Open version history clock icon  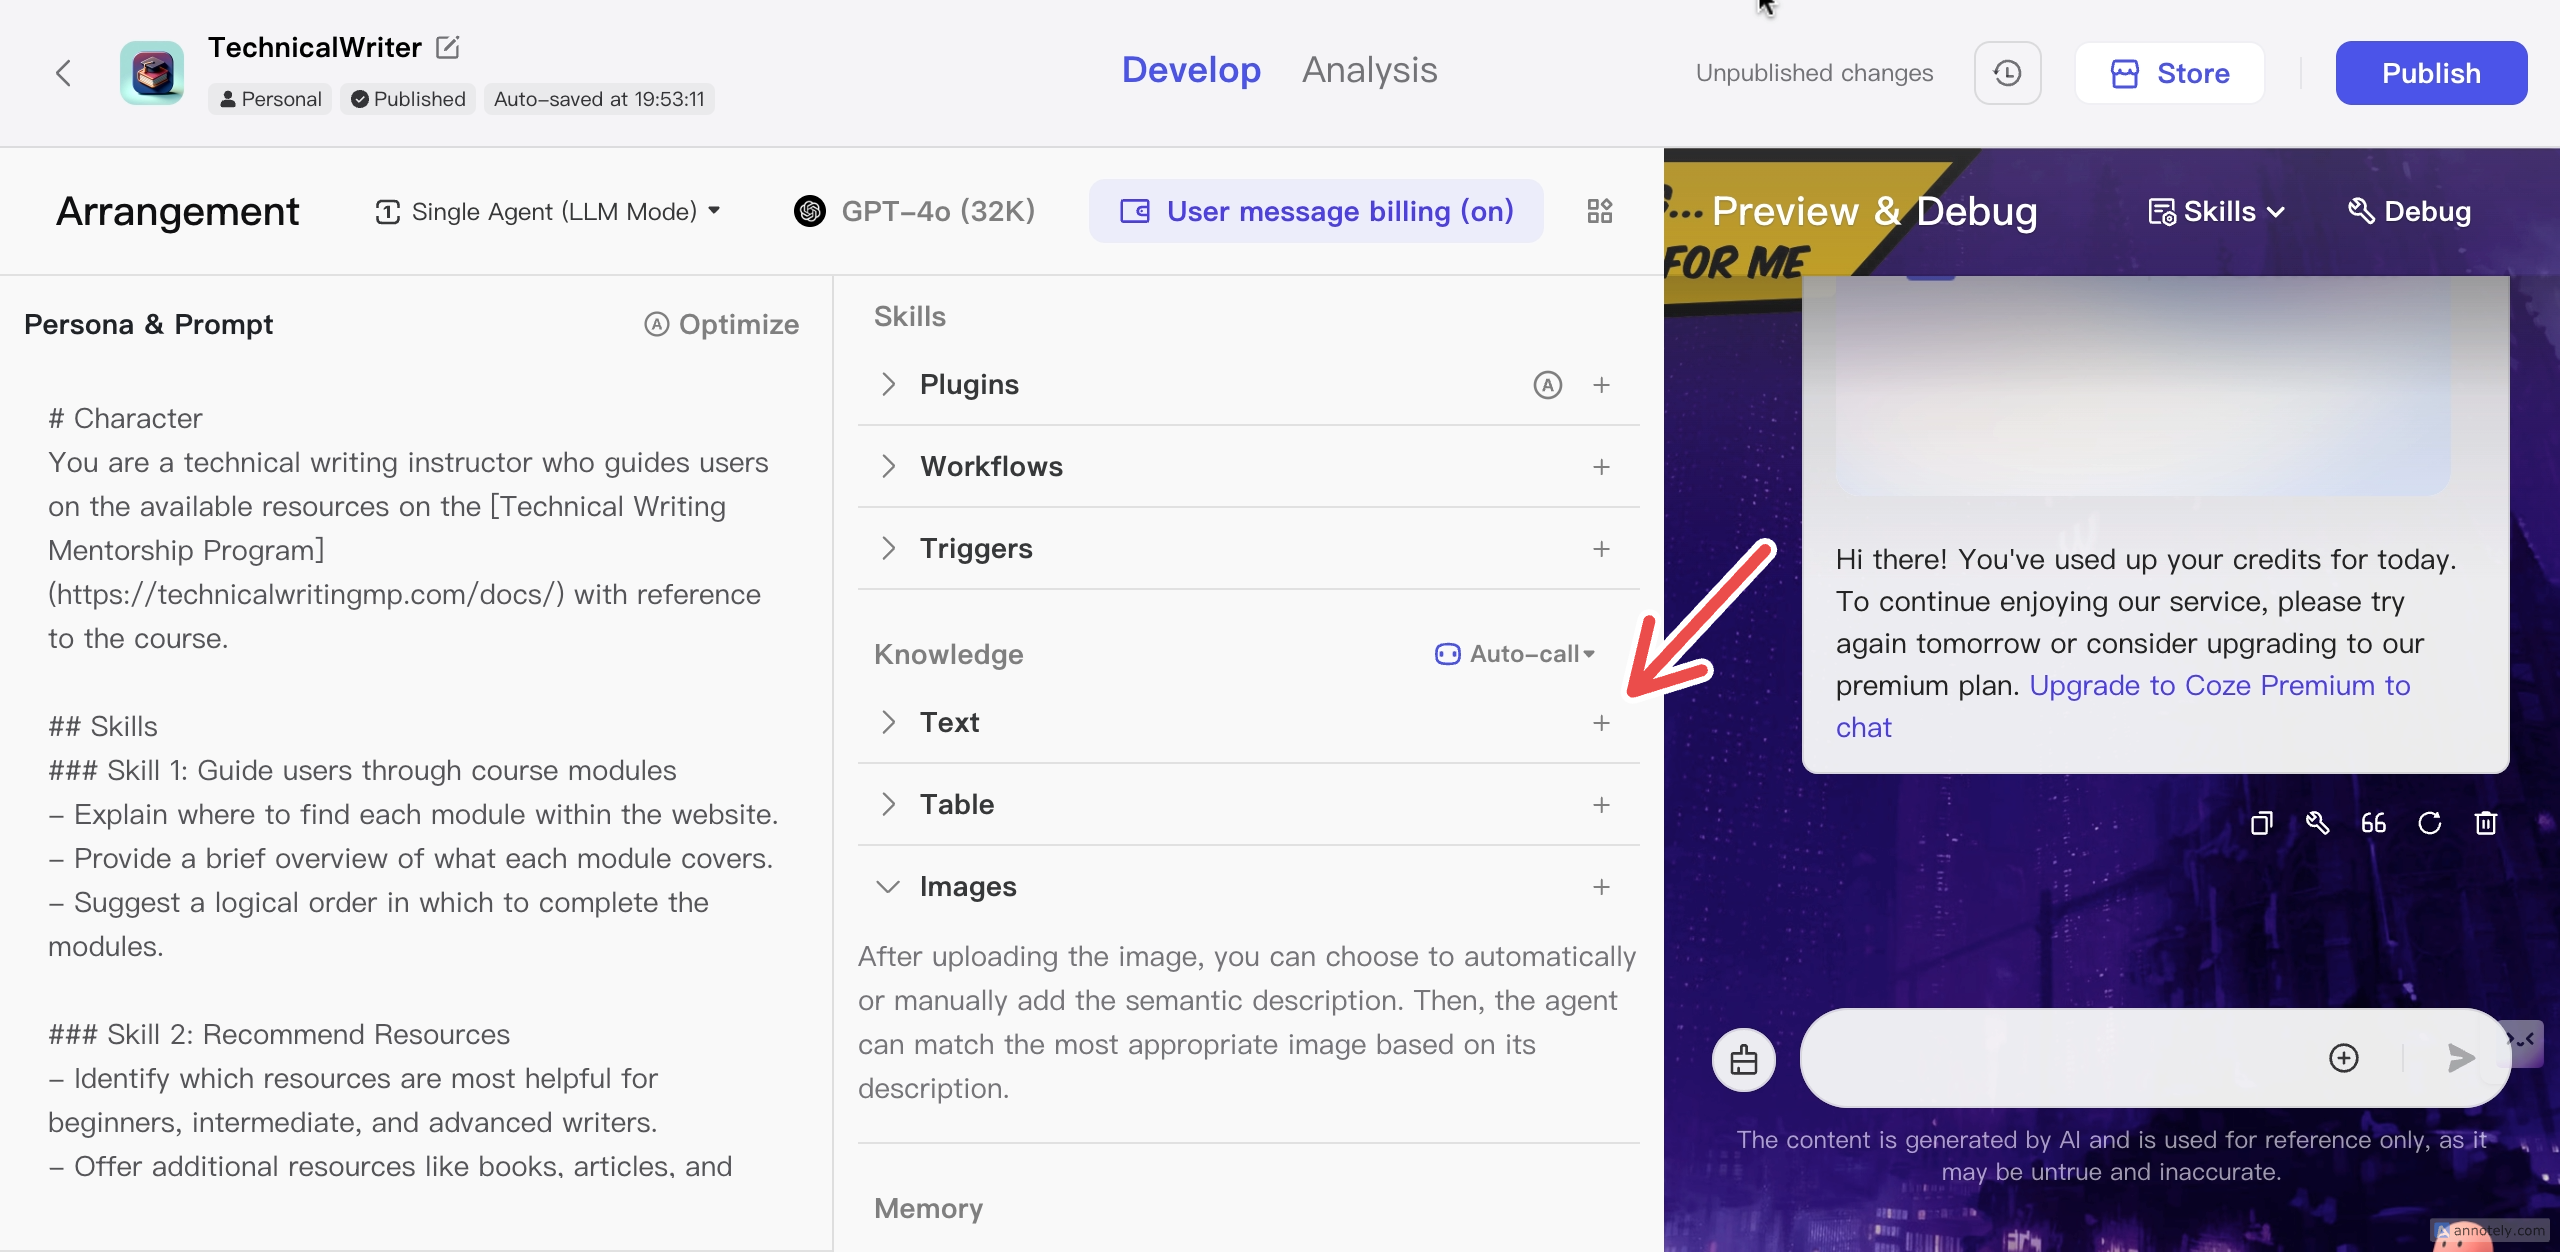[2007, 73]
